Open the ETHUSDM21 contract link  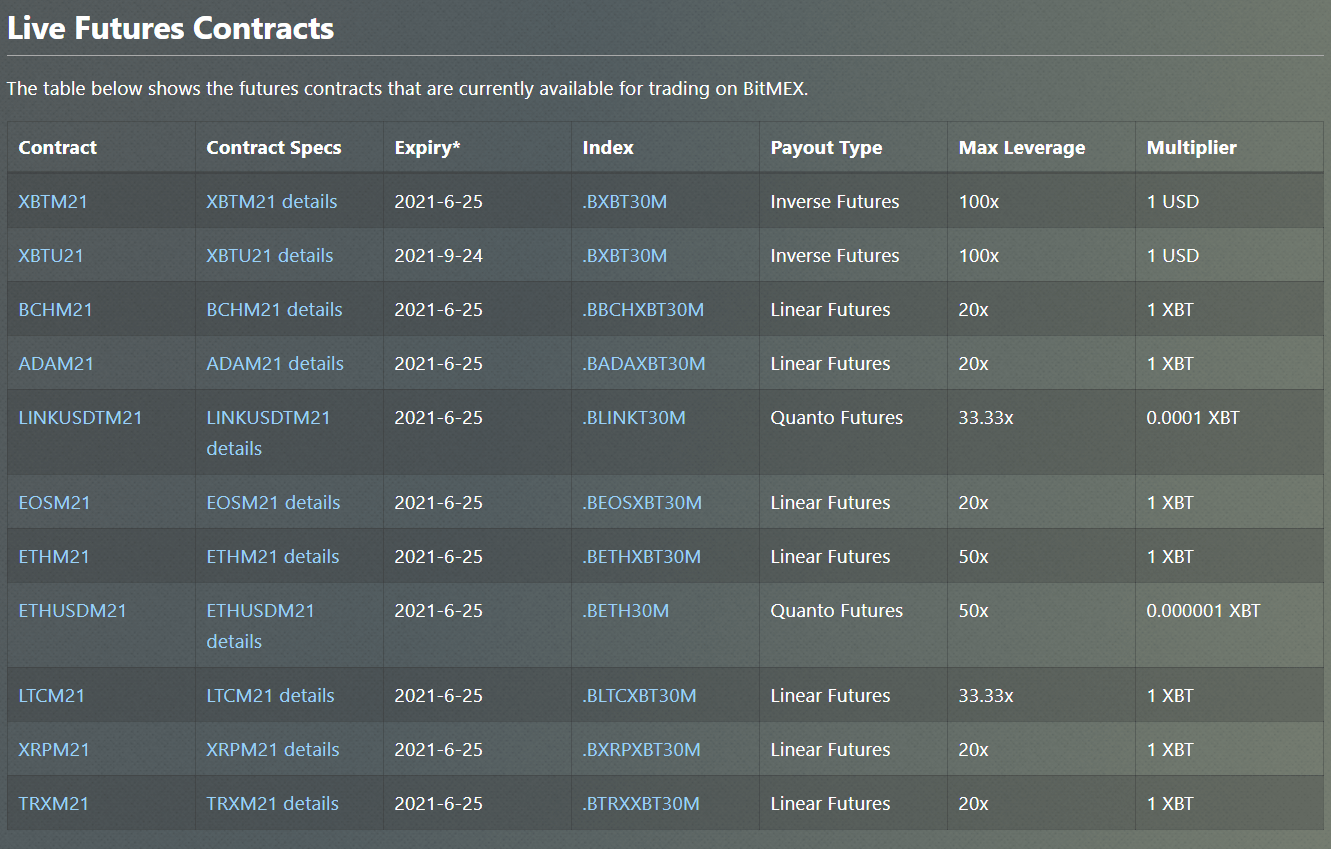(72, 611)
